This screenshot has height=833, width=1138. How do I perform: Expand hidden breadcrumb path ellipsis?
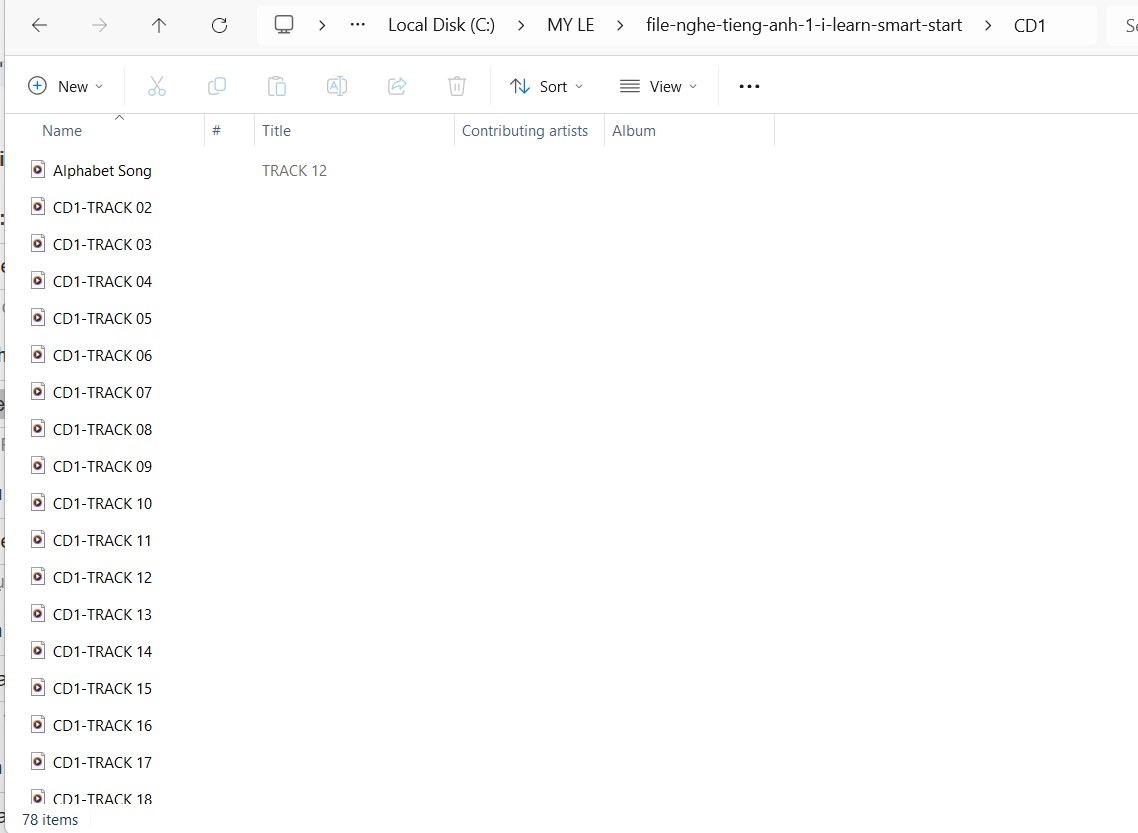click(358, 26)
